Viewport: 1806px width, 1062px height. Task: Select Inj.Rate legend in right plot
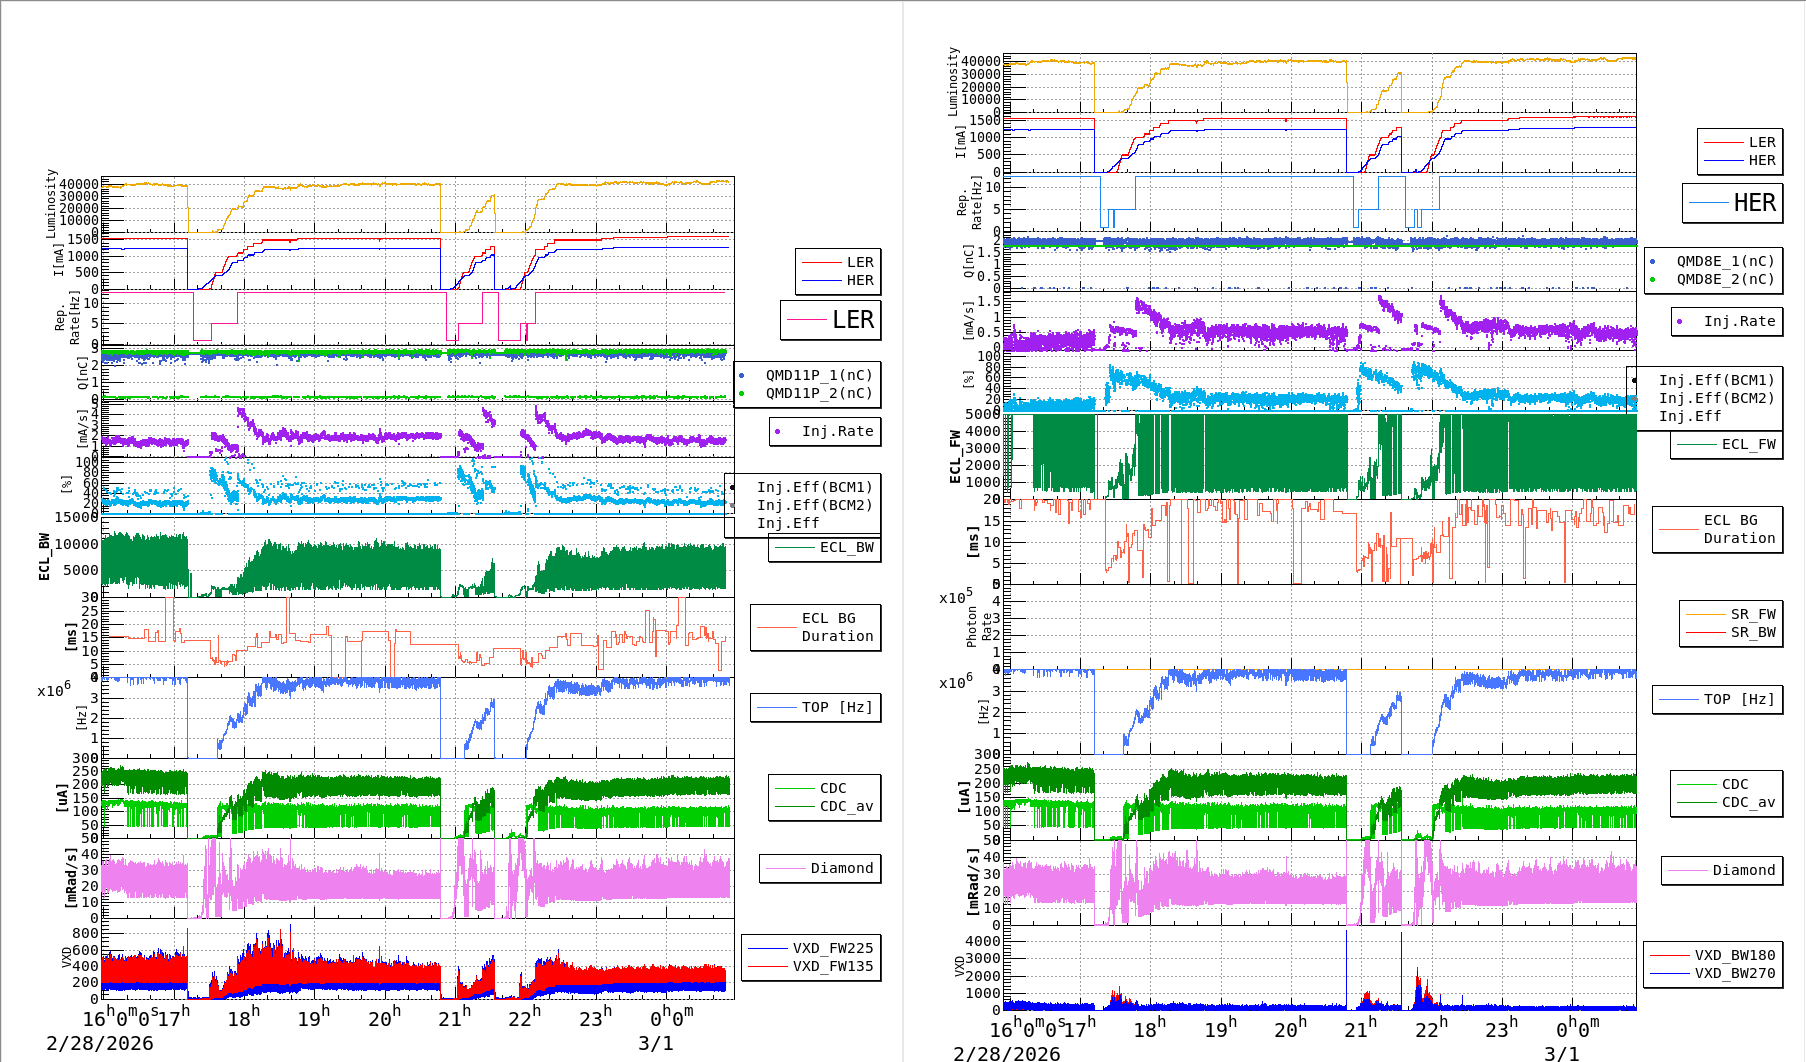pos(1739,321)
